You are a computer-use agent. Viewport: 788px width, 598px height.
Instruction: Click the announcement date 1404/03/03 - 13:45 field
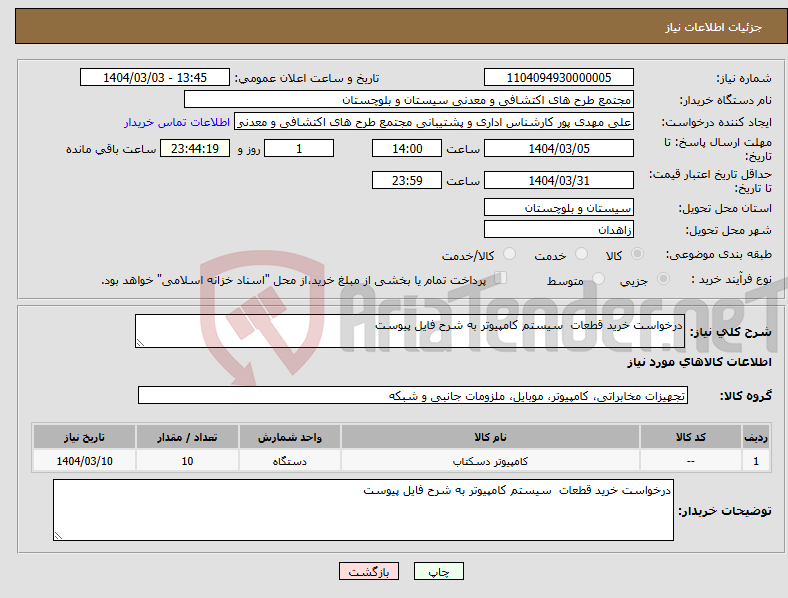coord(155,77)
